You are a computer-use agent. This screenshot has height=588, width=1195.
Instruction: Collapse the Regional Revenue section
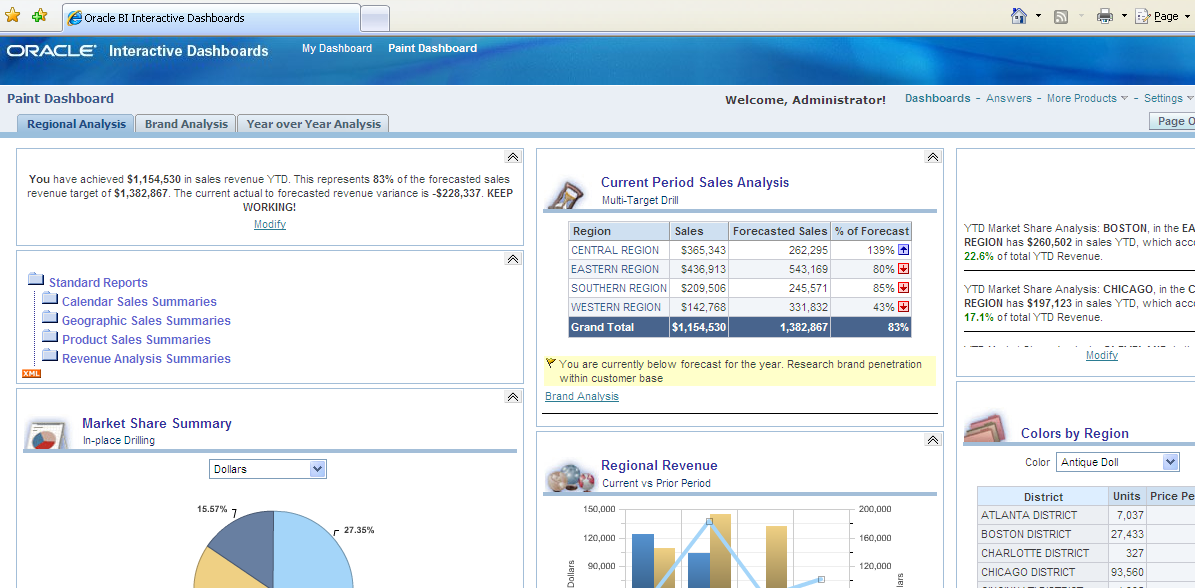coord(933,440)
